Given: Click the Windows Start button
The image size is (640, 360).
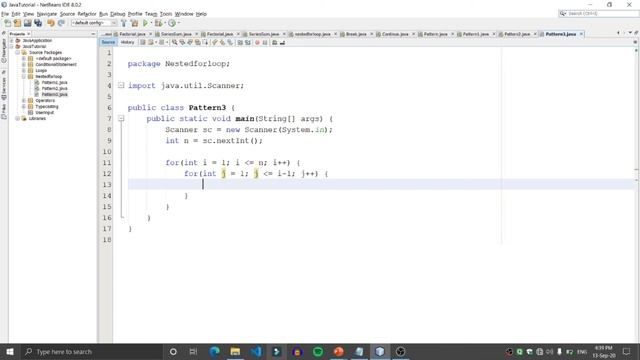Looking at the screenshot, I should point(10,351).
